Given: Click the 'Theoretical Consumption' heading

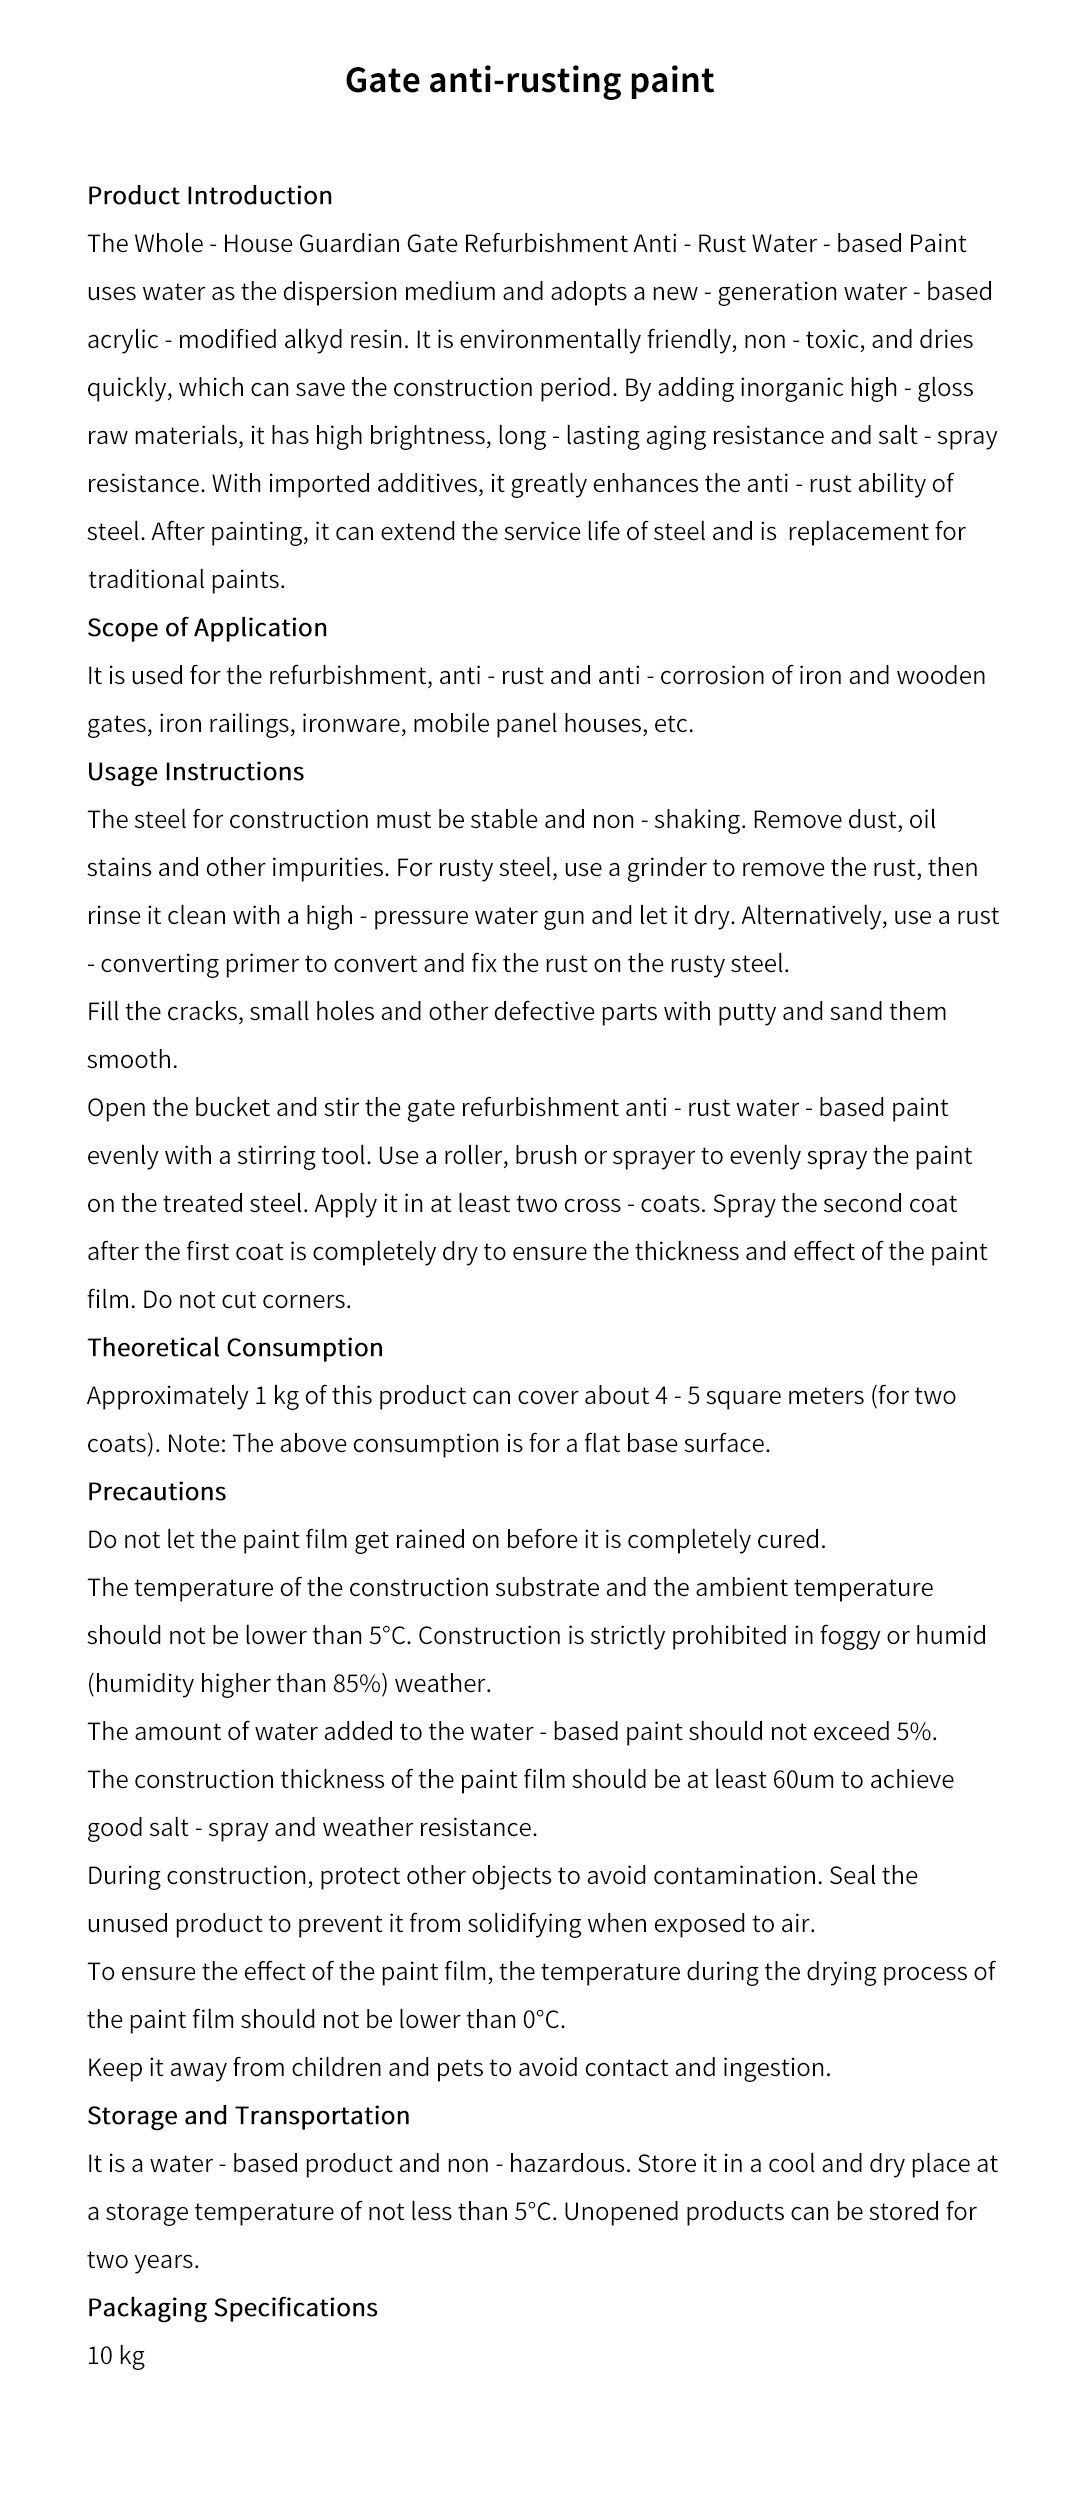Looking at the screenshot, I should tap(235, 1347).
